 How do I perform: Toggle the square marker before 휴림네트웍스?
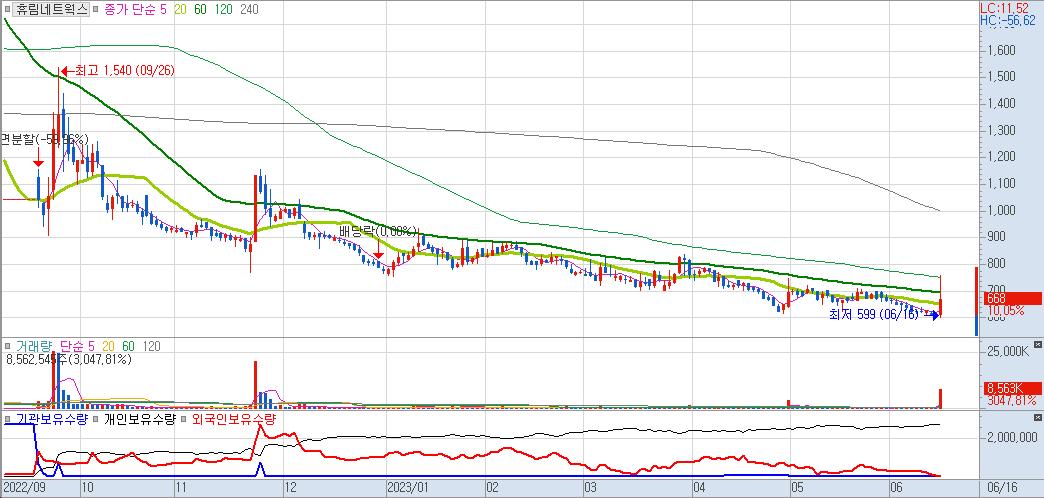click(7, 9)
